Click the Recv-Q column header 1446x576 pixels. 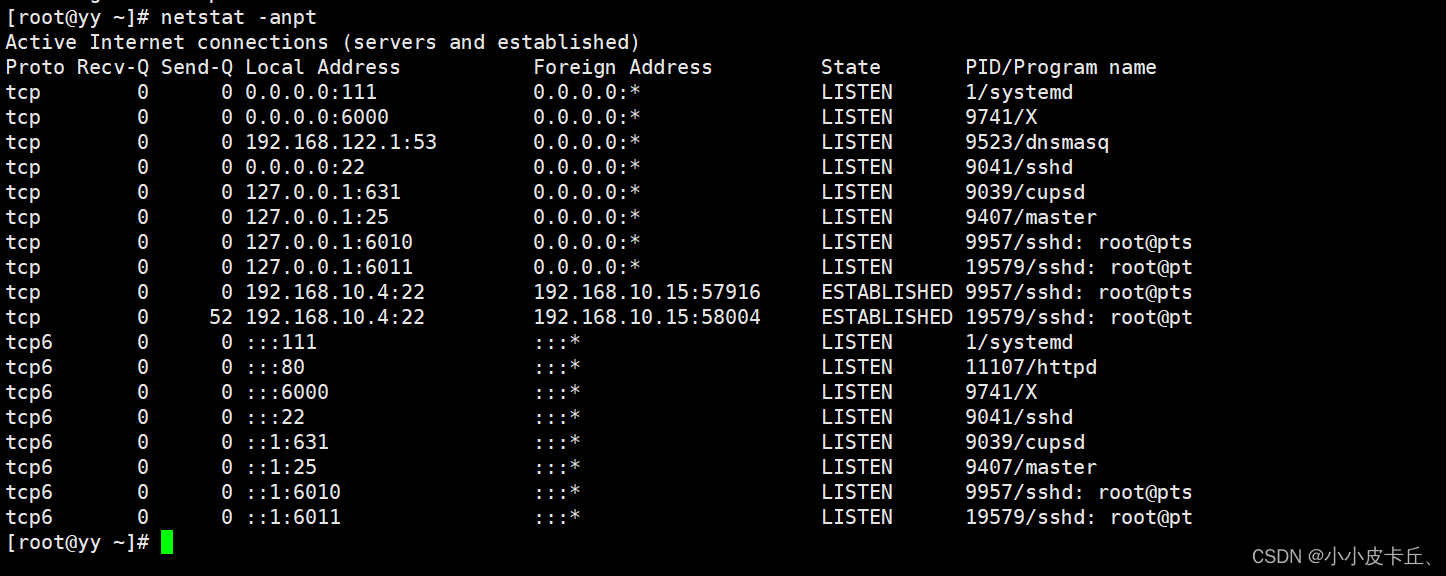(x=112, y=66)
